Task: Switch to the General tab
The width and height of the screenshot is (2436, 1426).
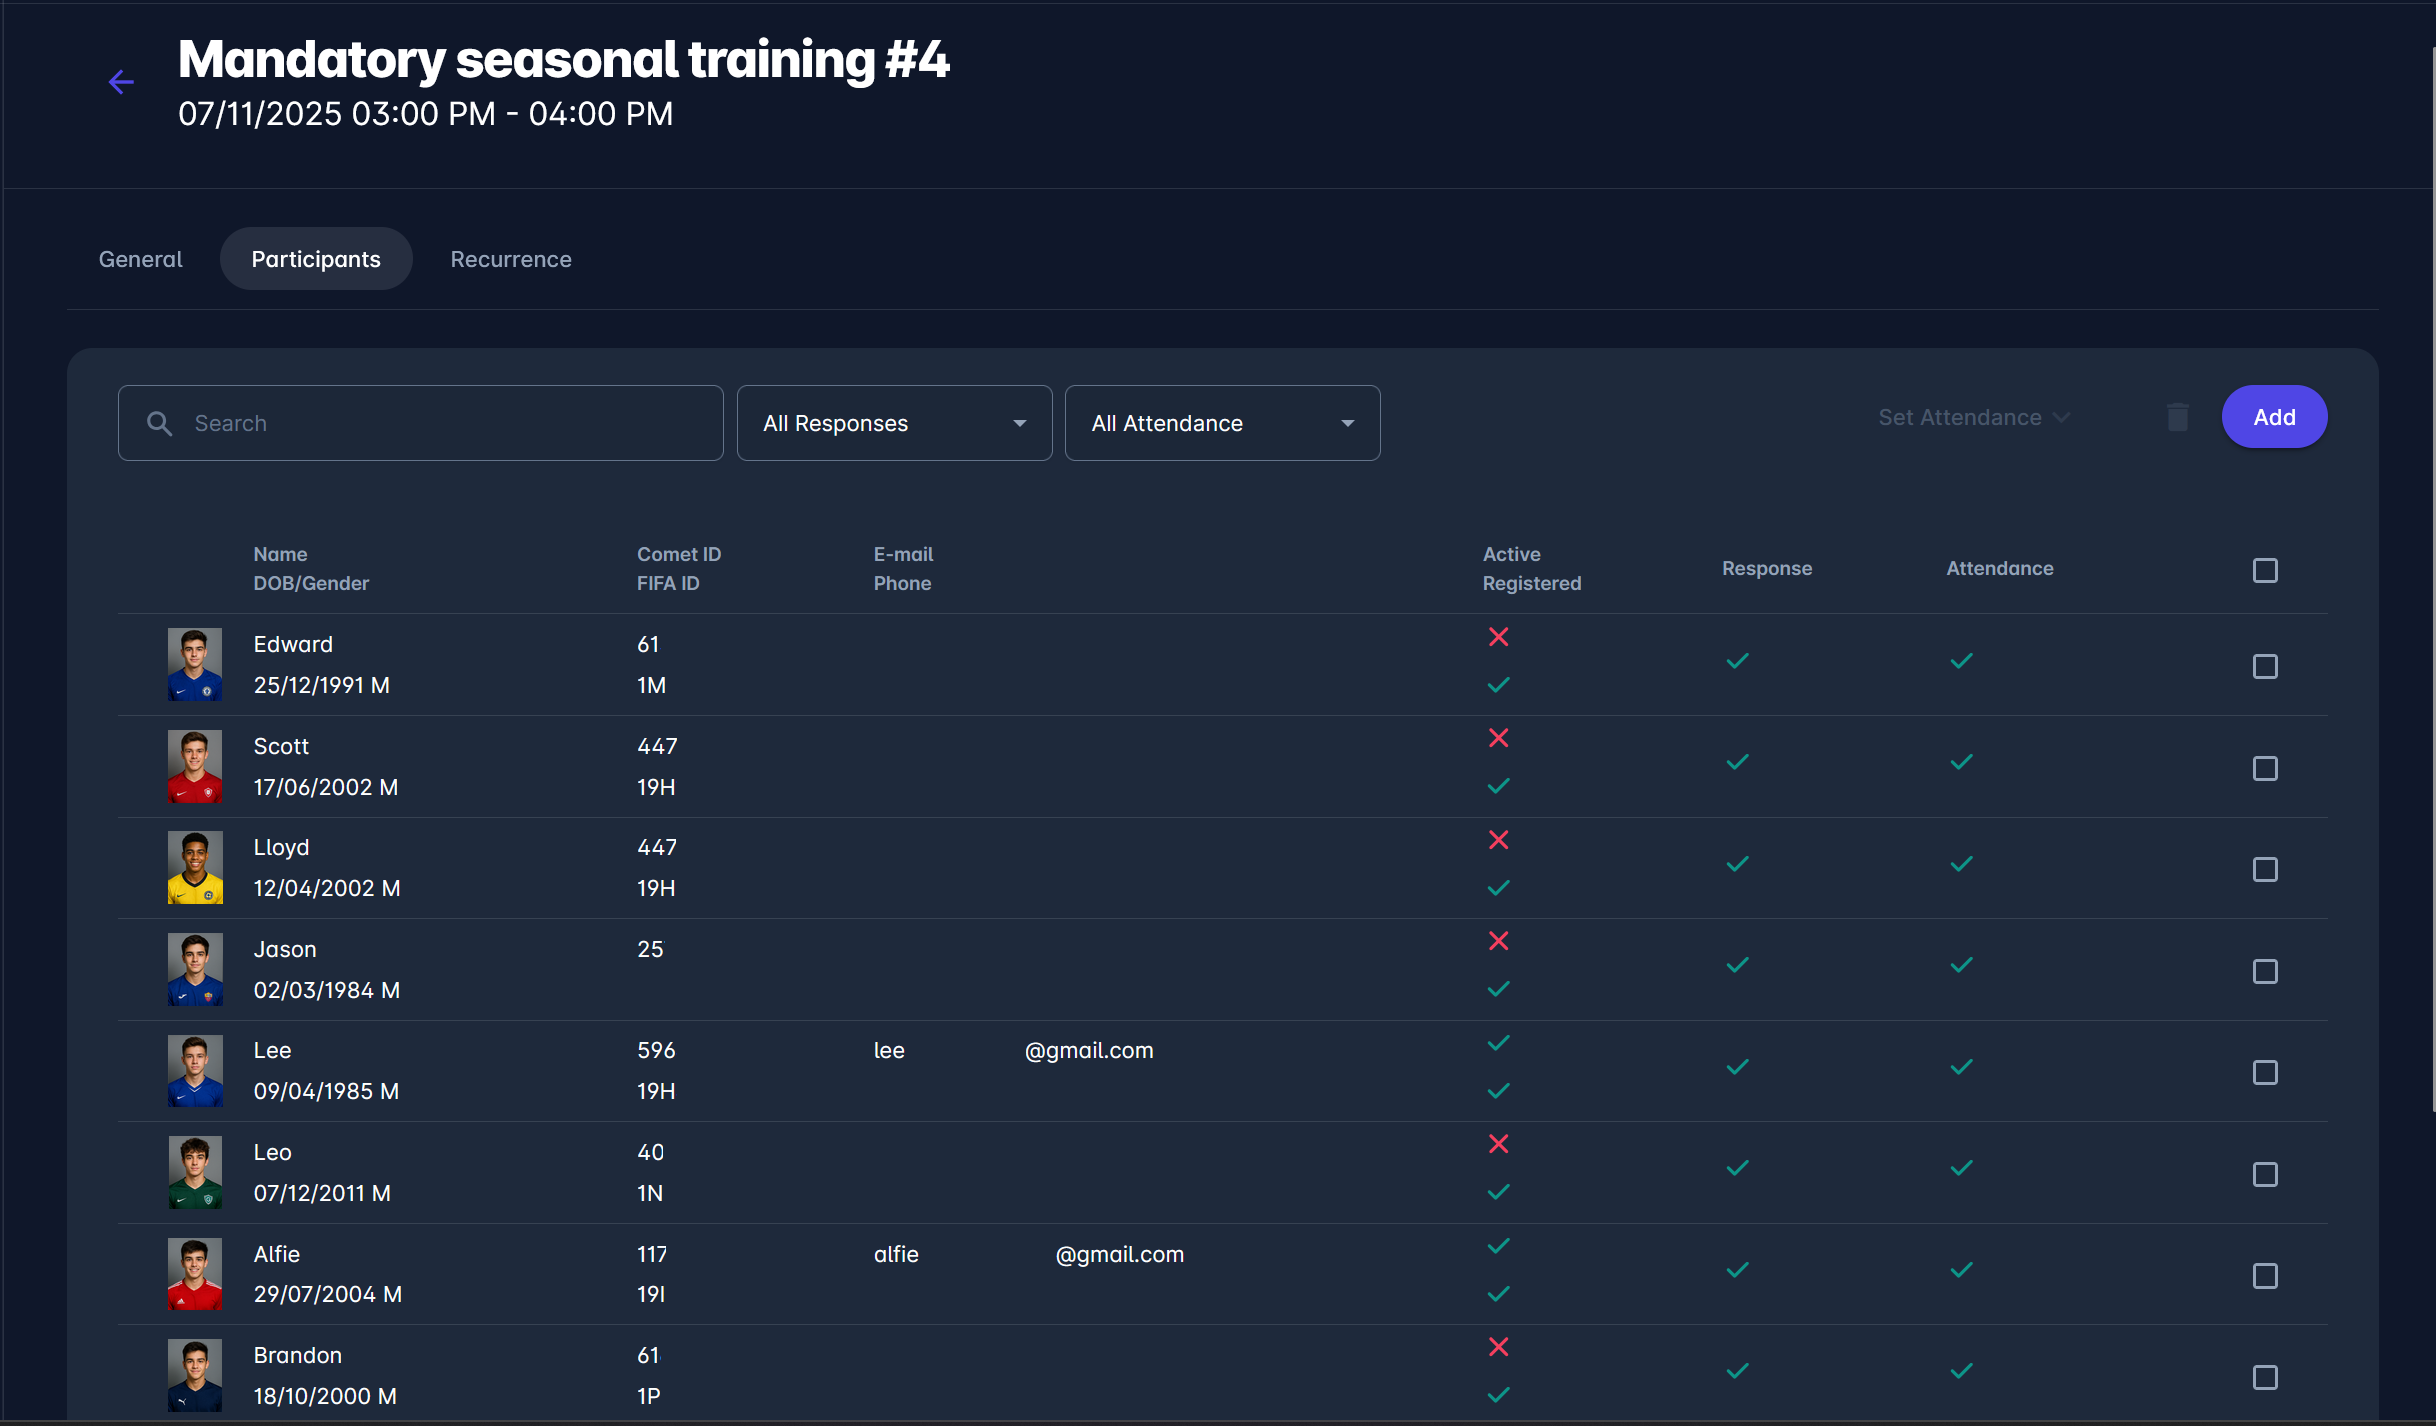Action: point(141,259)
